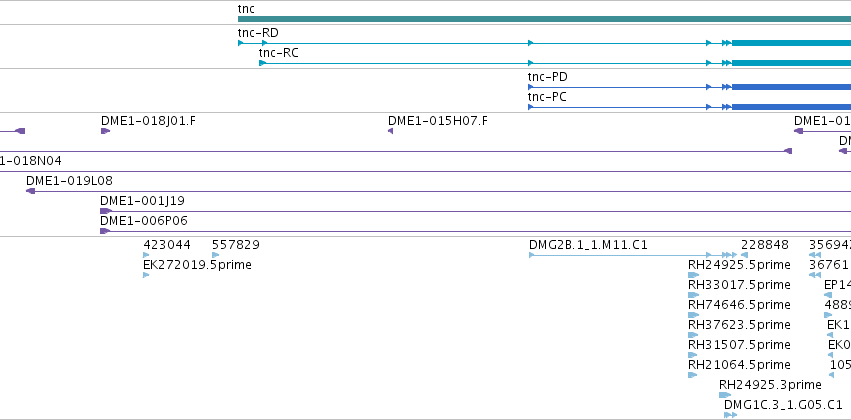The image size is (851, 420).
Task: Click the tnc gene name label
Action: [x=246, y=9]
